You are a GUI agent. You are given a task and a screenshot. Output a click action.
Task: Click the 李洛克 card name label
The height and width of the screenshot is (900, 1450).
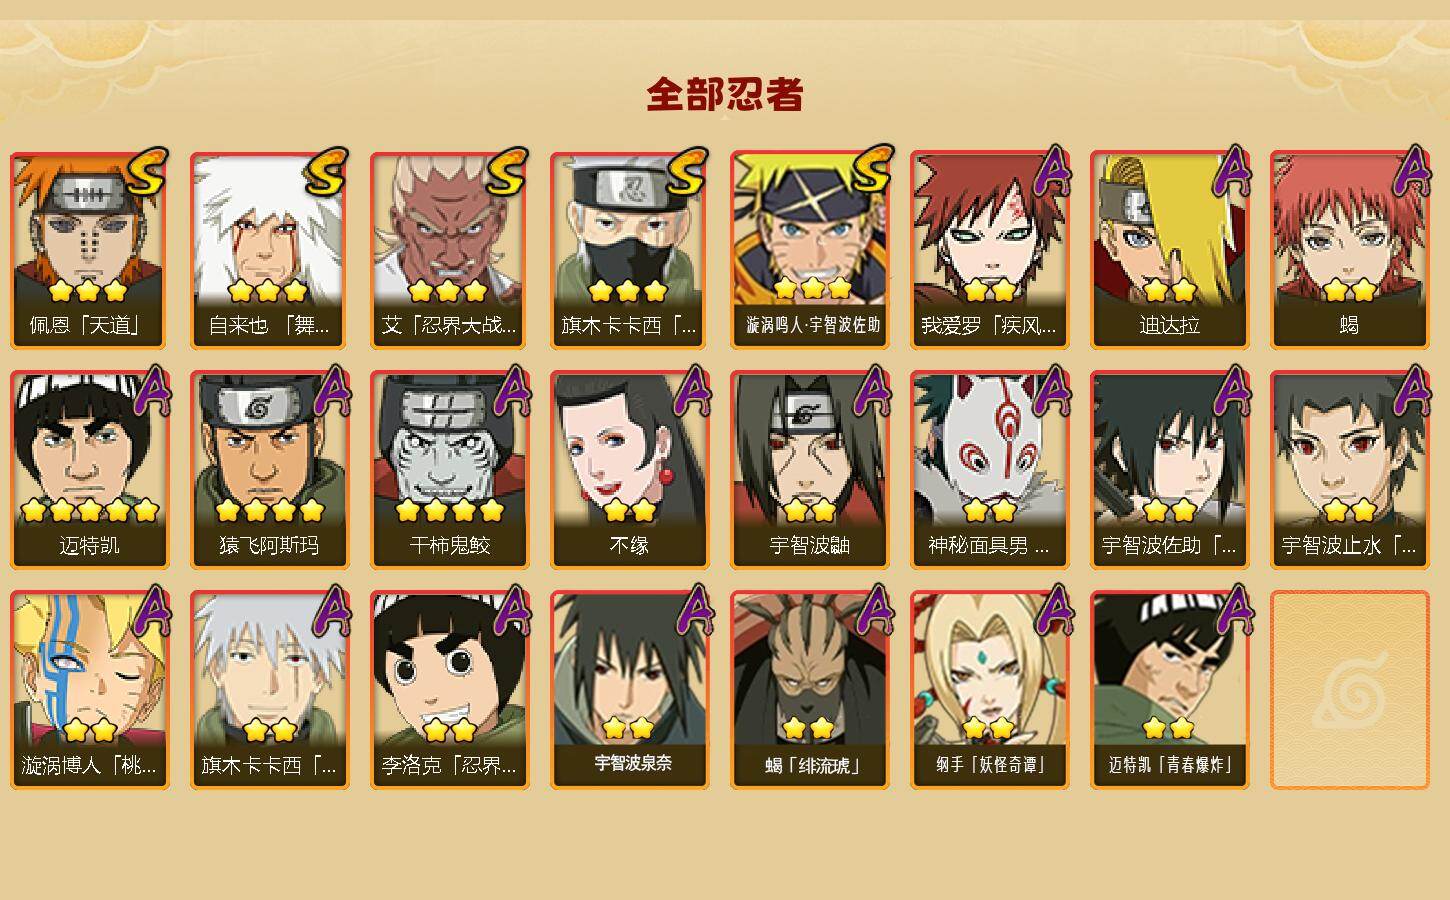coord(449,766)
